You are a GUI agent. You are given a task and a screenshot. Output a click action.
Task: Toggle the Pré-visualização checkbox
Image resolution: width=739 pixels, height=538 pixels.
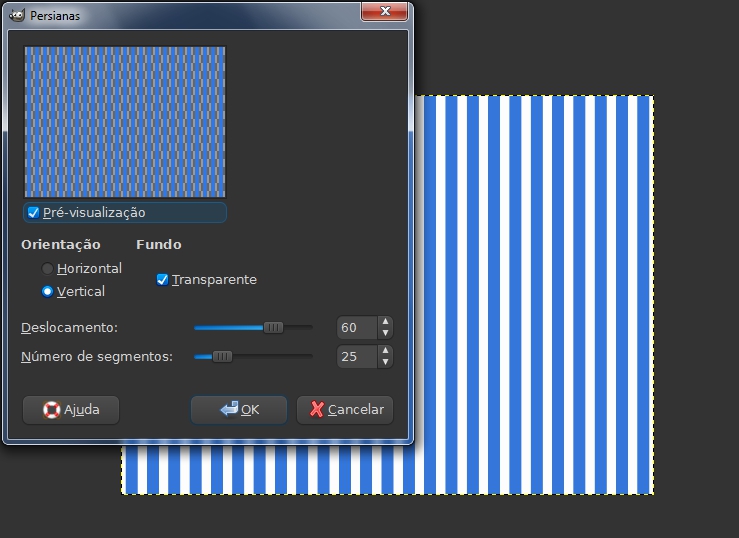33,212
